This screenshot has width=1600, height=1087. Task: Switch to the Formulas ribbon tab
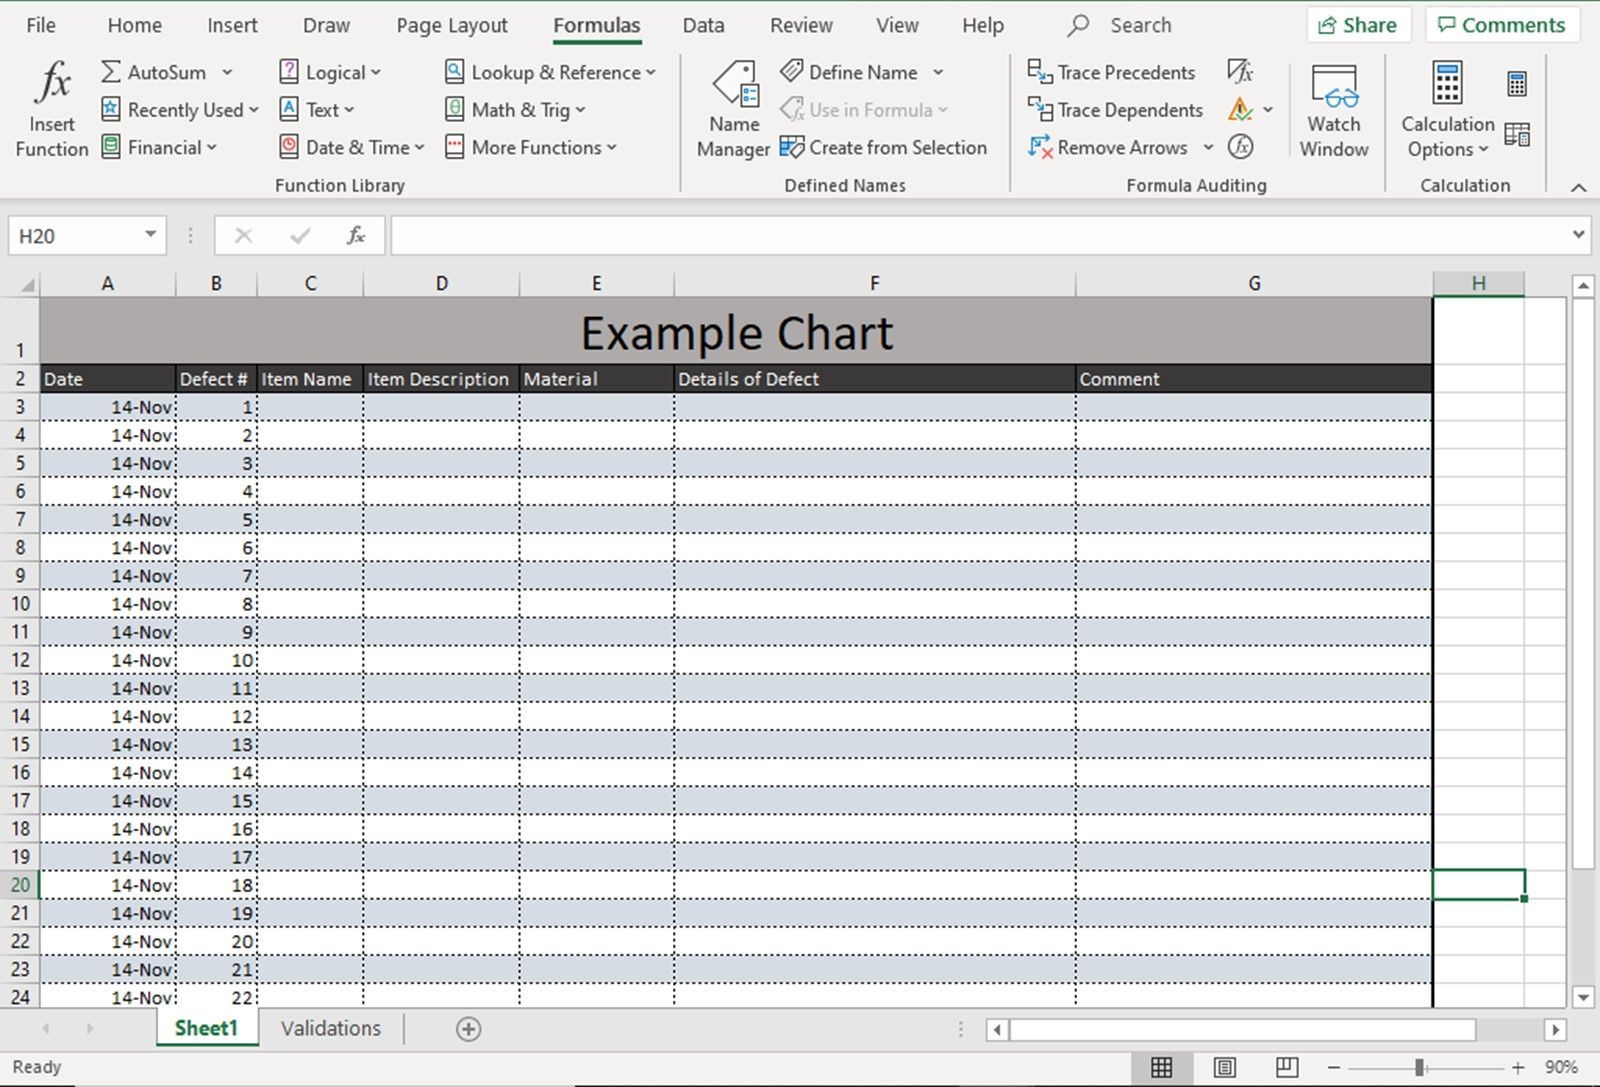(x=595, y=25)
